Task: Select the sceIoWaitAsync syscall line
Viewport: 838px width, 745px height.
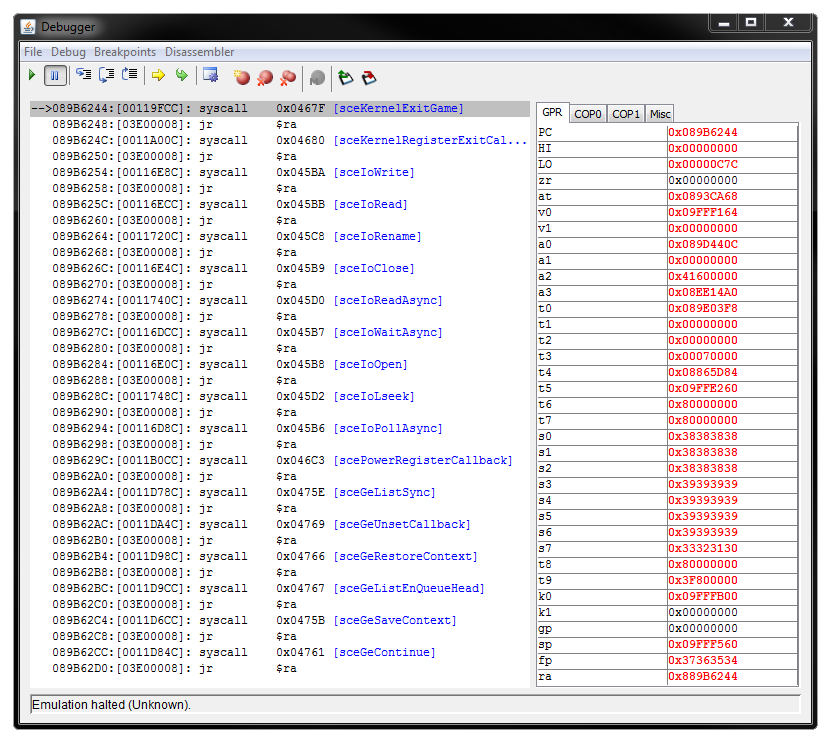Action: 280,333
